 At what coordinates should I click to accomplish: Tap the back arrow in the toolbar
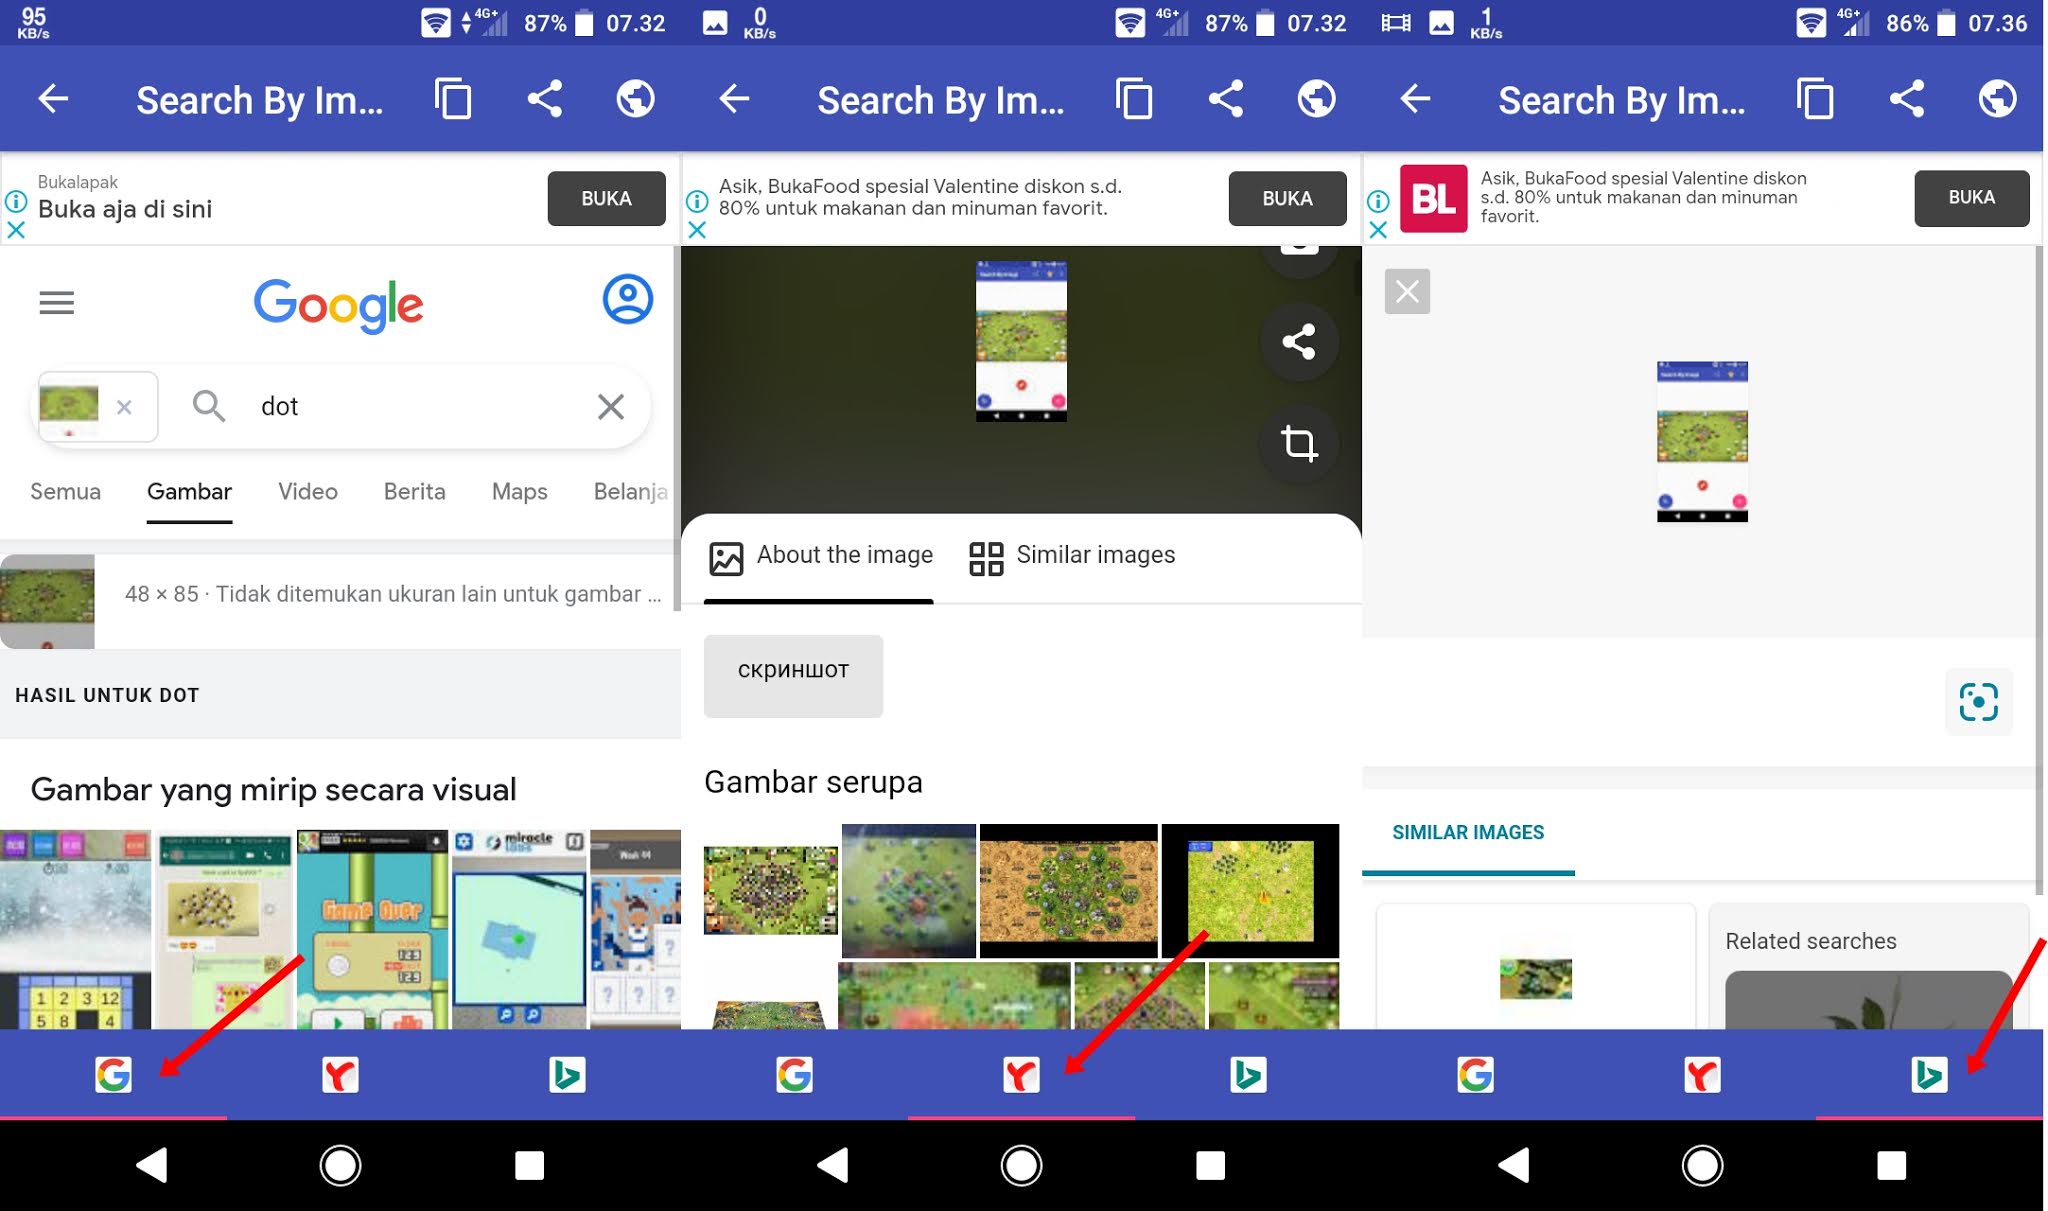point(54,99)
